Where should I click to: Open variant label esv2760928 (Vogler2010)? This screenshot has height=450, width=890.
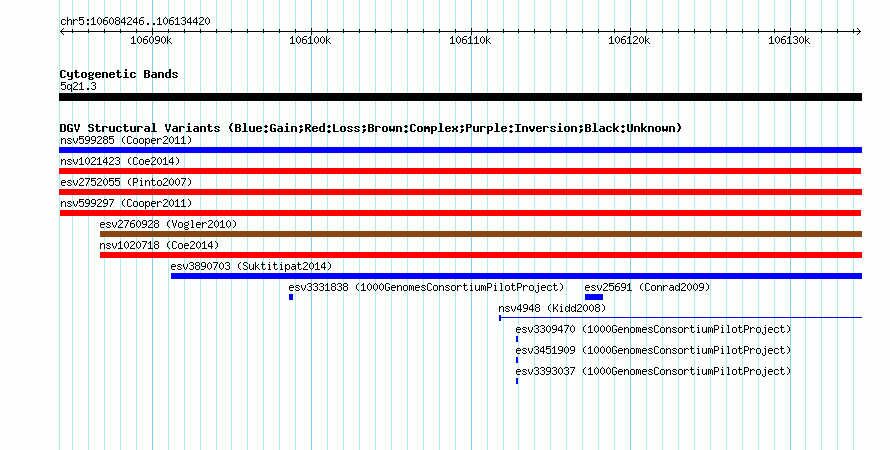(168, 224)
